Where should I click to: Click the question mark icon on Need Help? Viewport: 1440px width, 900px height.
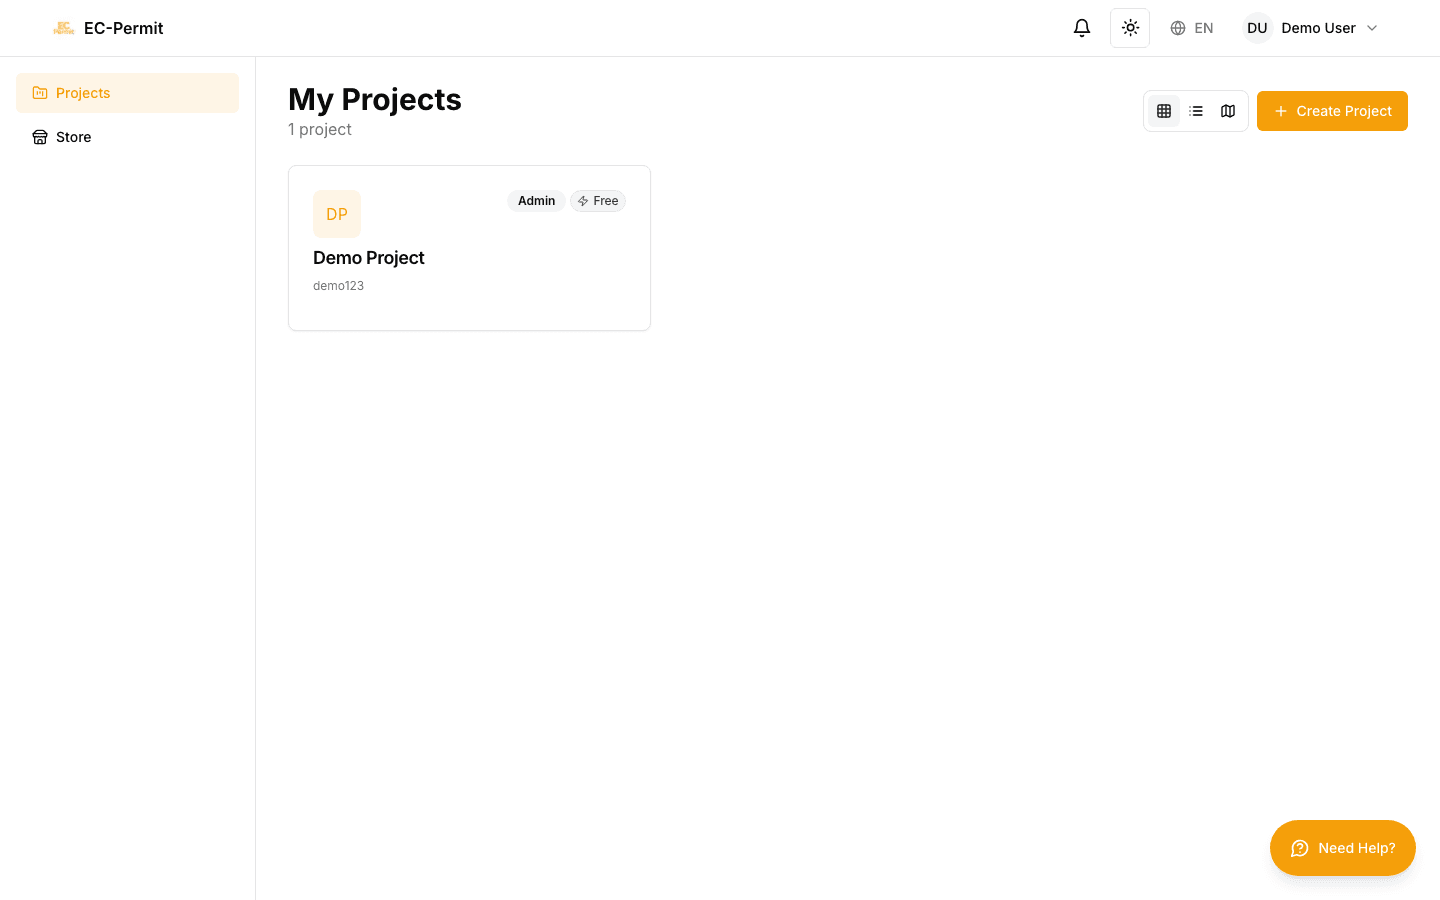coord(1299,848)
